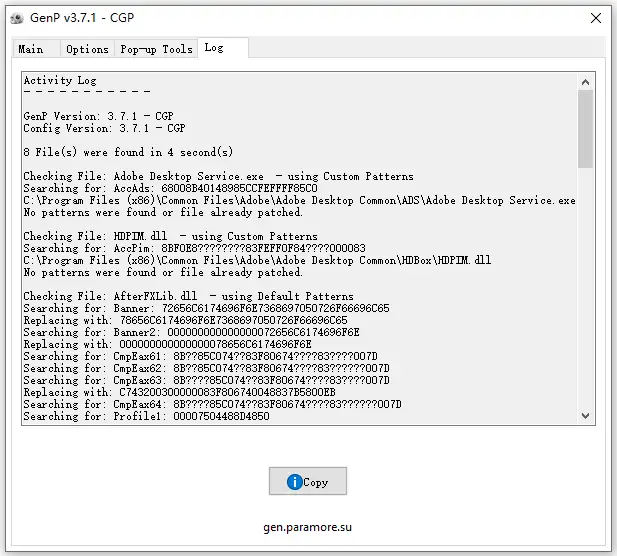The image size is (617, 556).
Task: Click 'Searching for: CmpEax63' line
Action: (x=207, y=380)
